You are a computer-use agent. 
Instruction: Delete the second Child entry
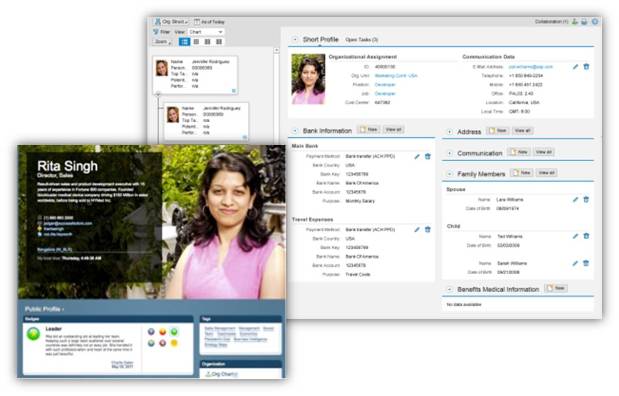point(586,263)
